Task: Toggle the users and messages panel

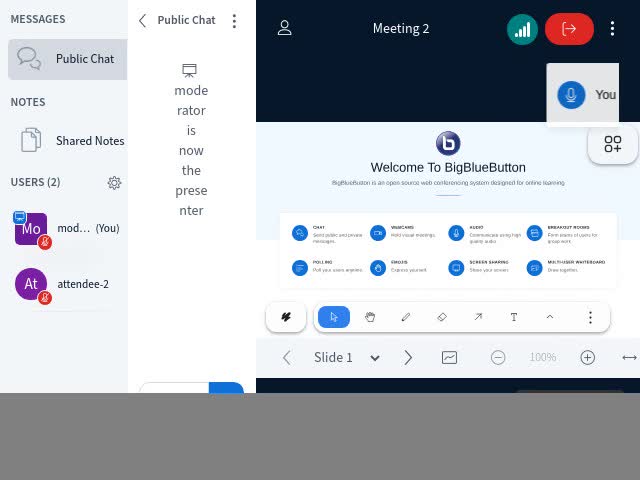Action: (x=284, y=28)
